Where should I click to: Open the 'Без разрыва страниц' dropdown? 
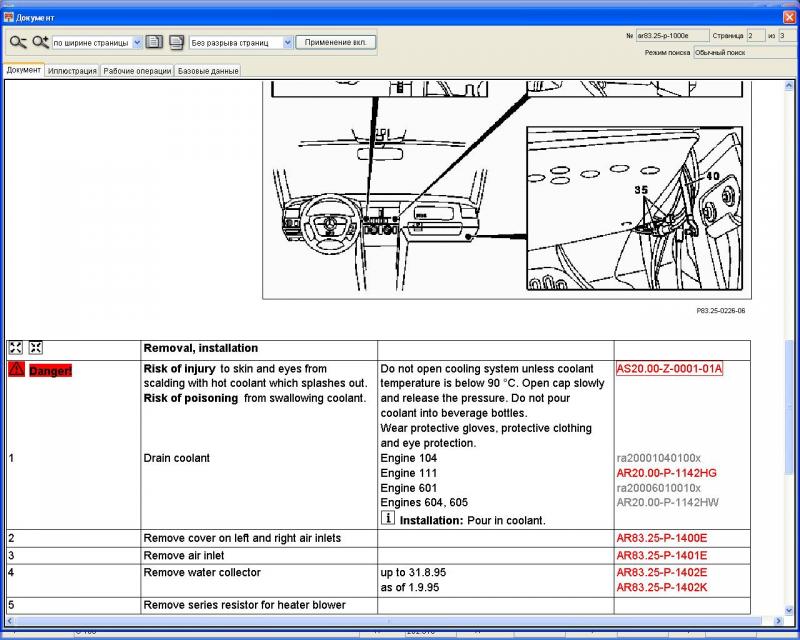287,43
